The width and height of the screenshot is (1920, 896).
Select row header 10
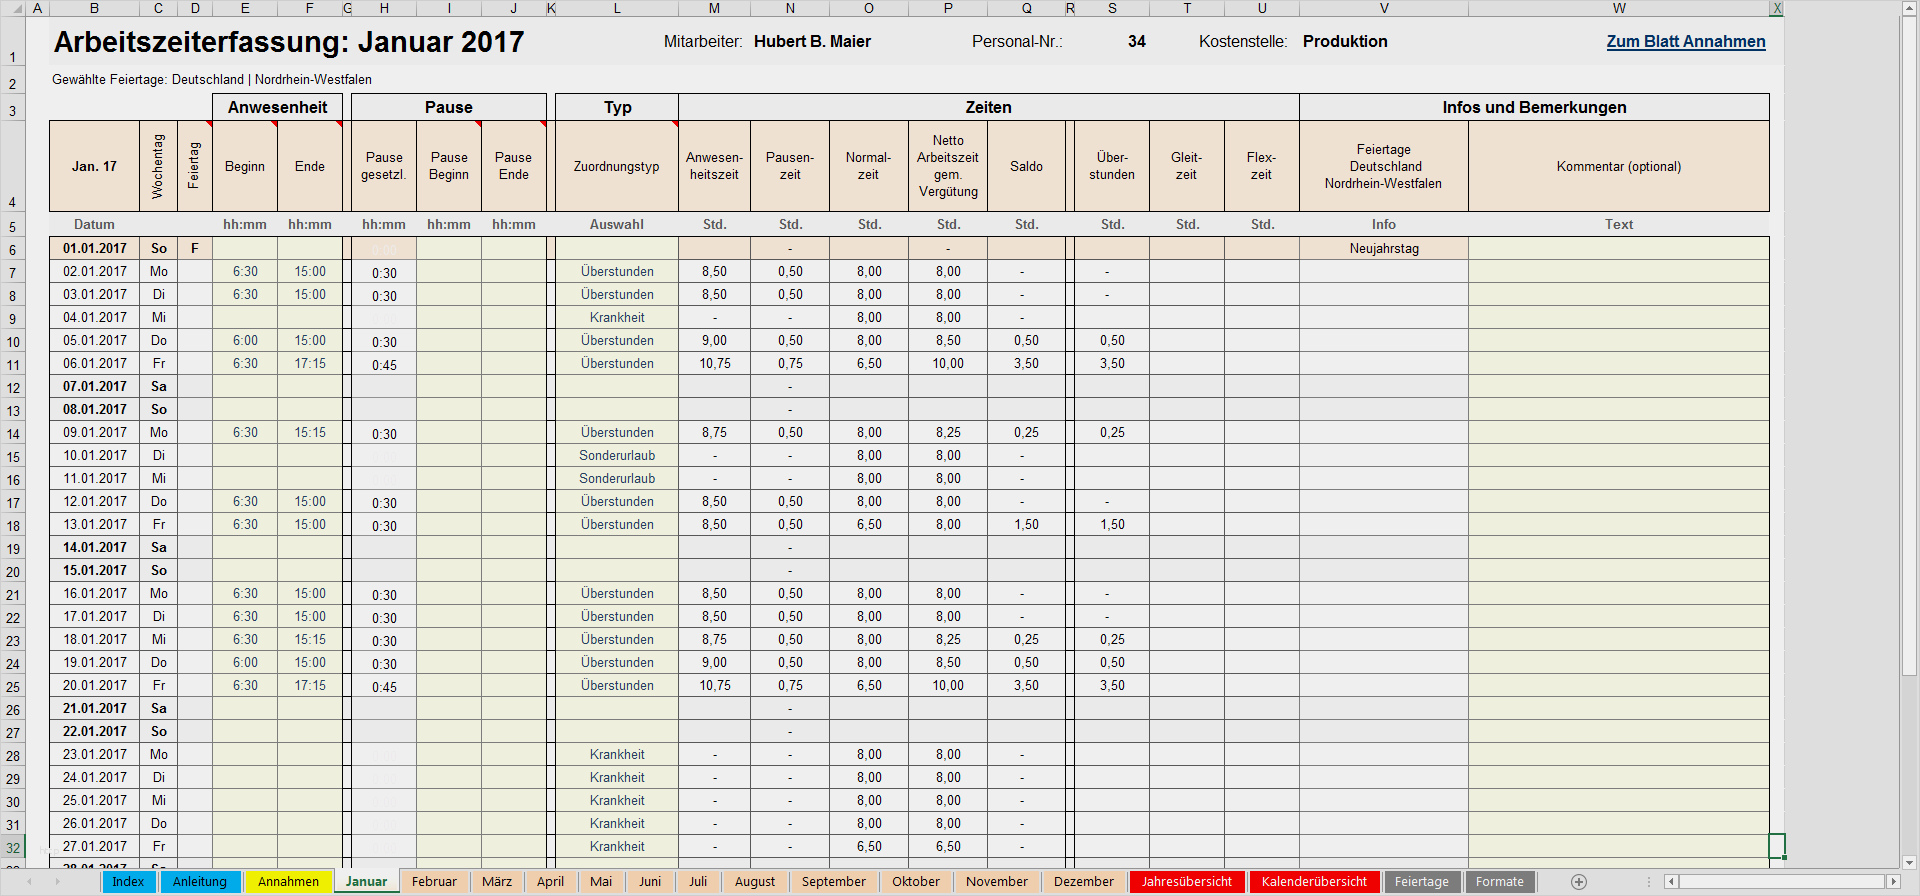[13, 342]
